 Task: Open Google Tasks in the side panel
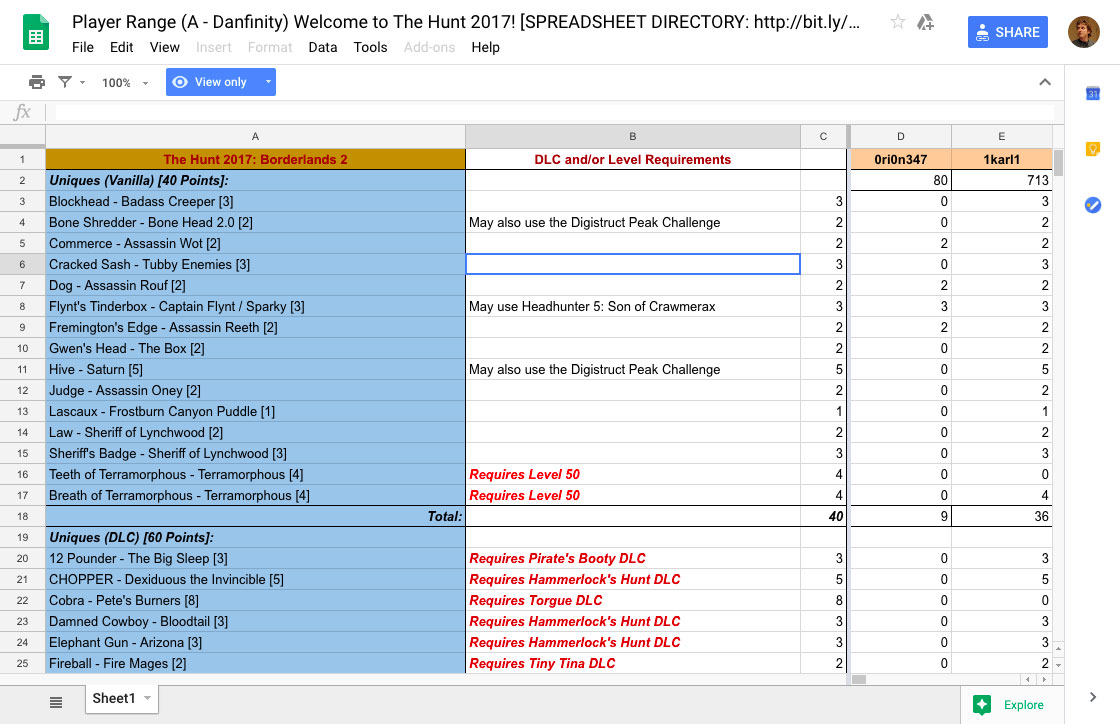point(1093,205)
